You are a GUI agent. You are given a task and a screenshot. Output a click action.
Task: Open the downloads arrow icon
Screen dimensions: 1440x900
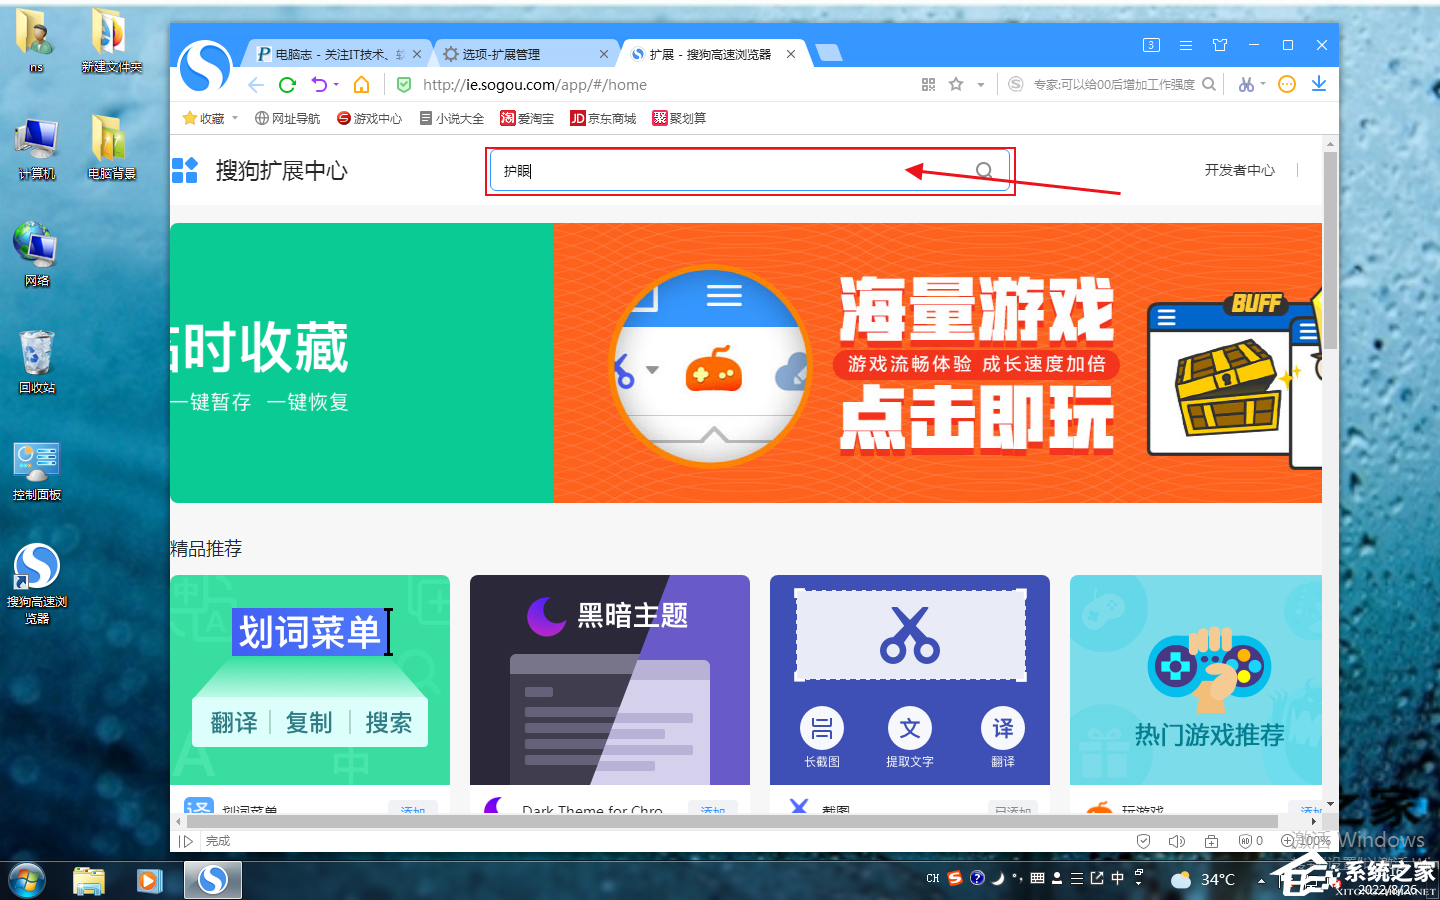point(1319,84)
